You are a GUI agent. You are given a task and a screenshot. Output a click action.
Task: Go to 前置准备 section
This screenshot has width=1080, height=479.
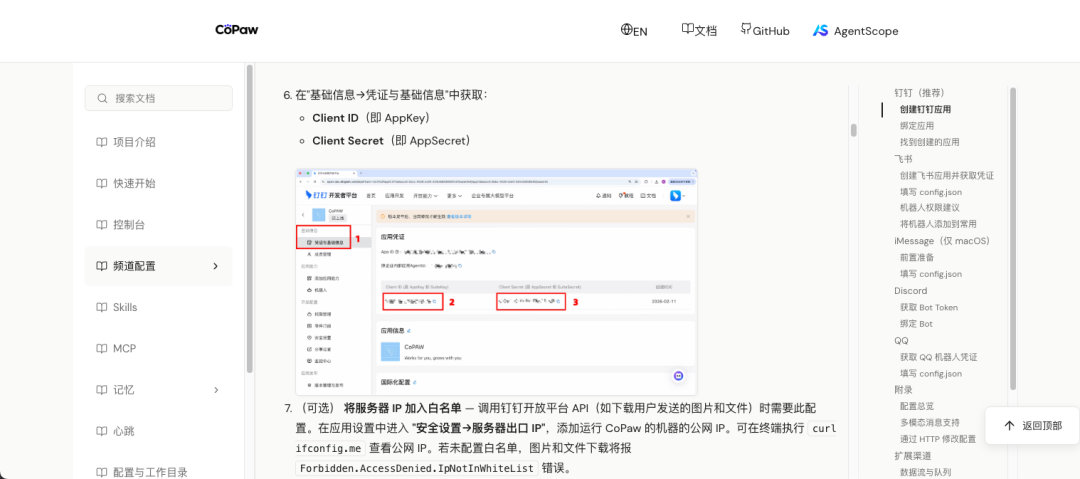click(917, 257)
